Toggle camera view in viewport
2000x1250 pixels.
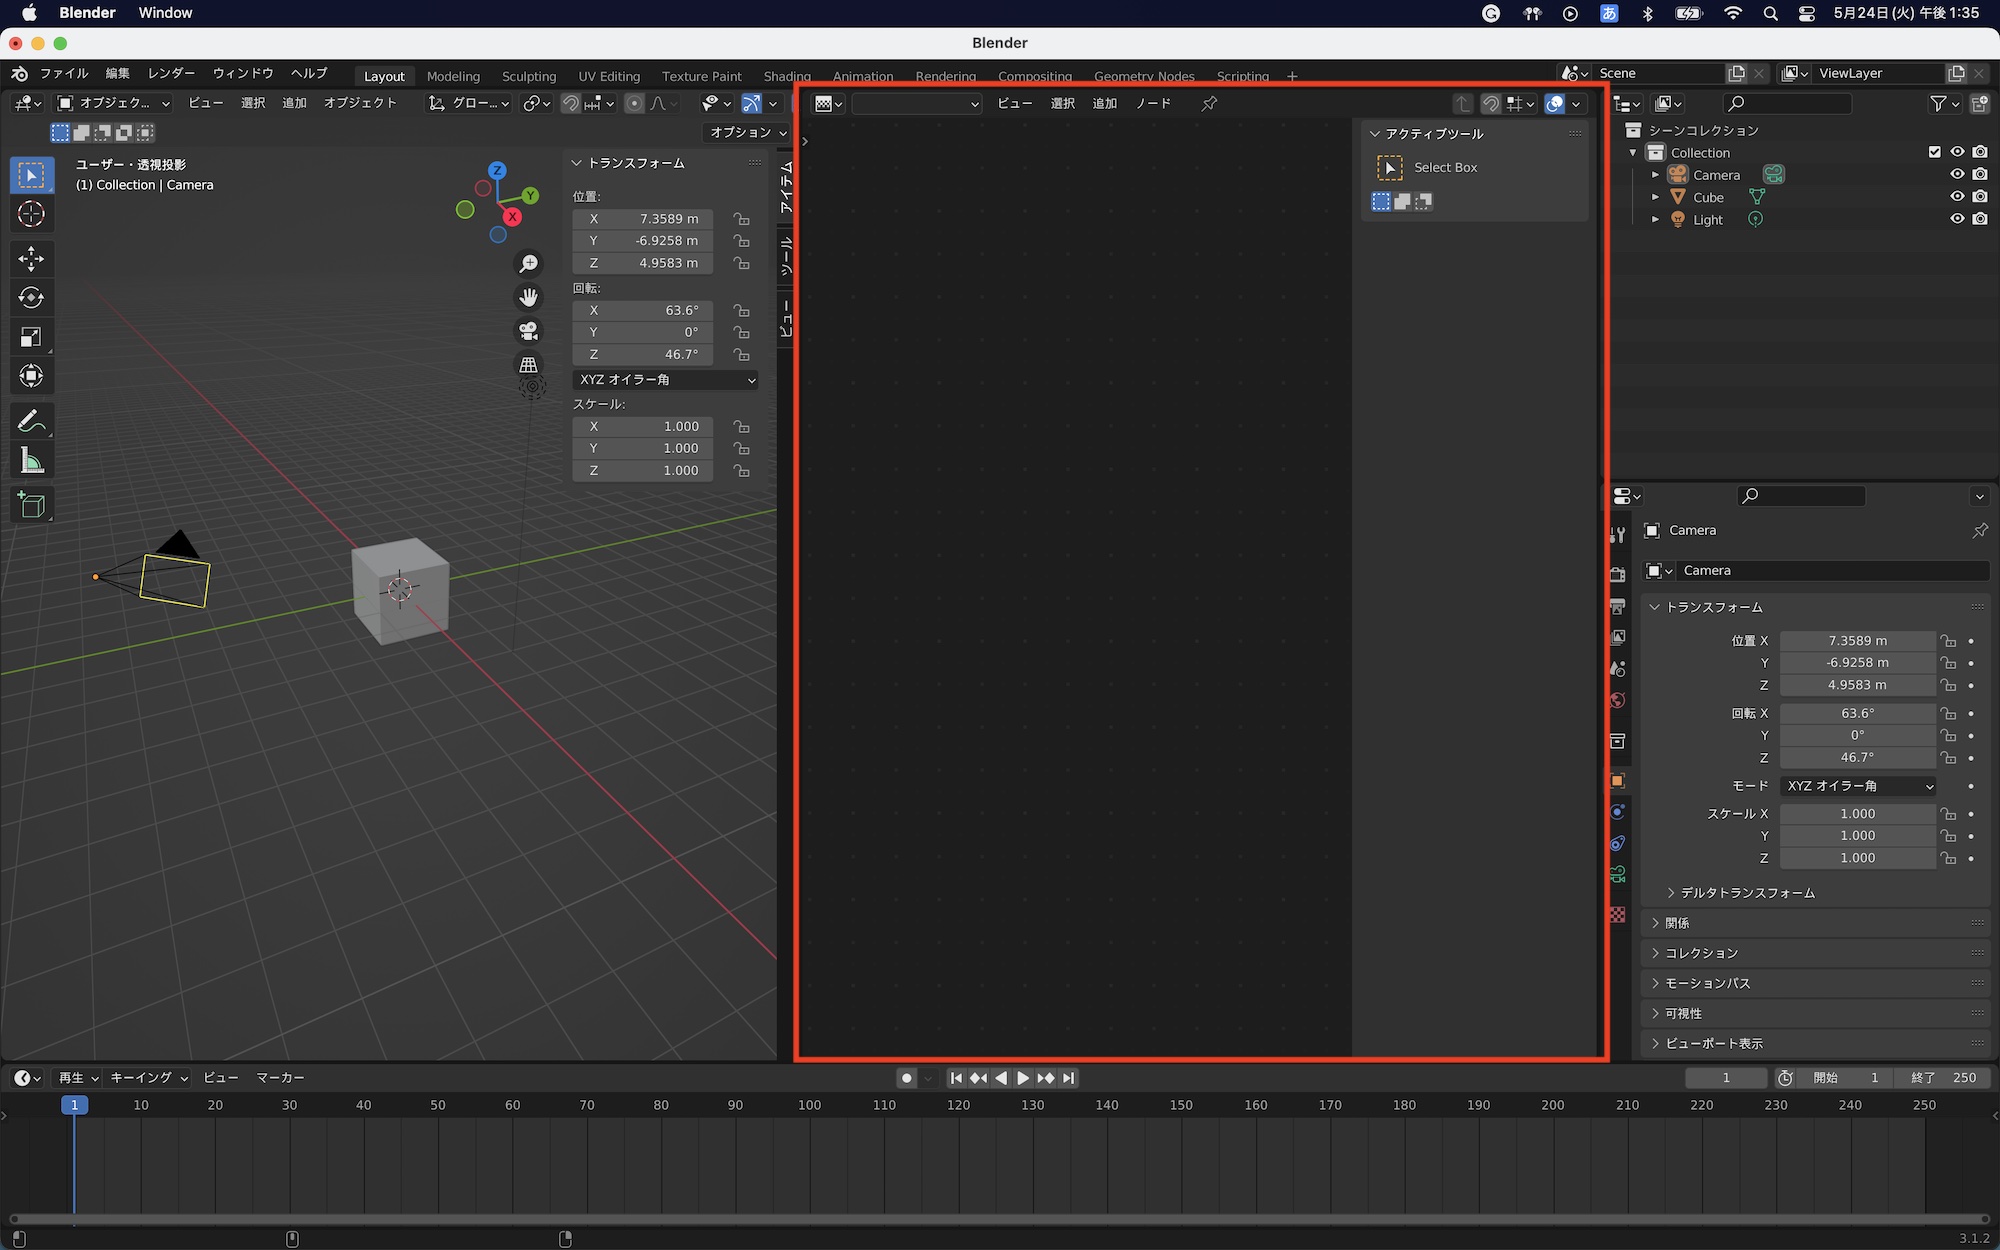tap(528, 331)
